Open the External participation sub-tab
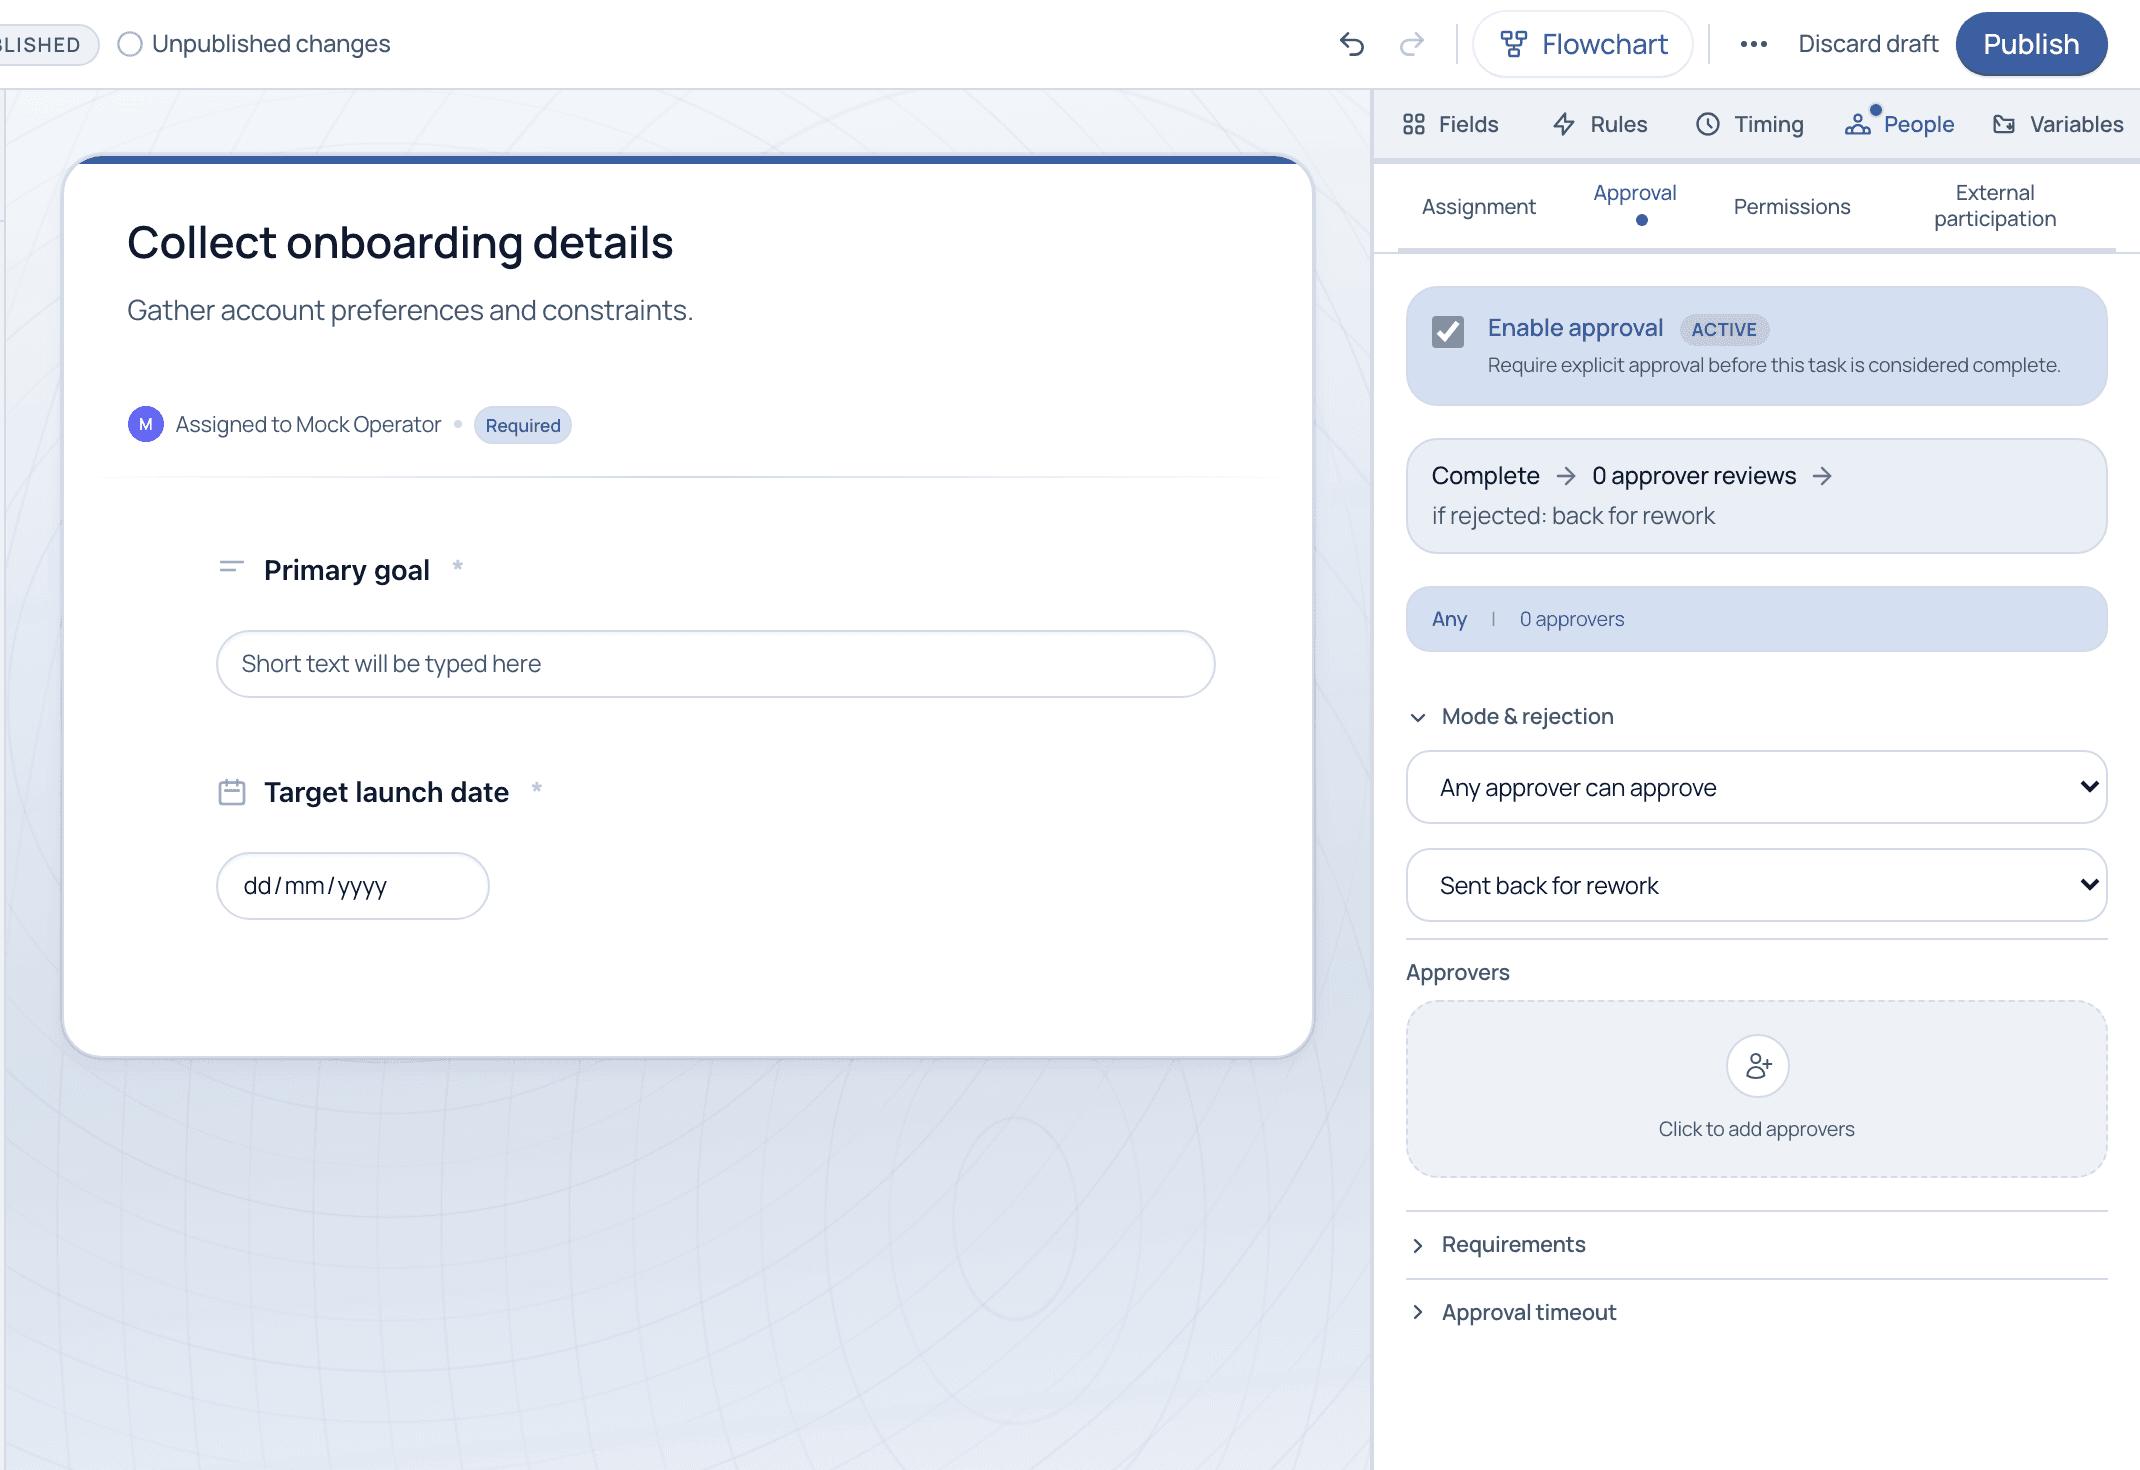Screen dimensions: 2140x1470 coord(1995,206)
